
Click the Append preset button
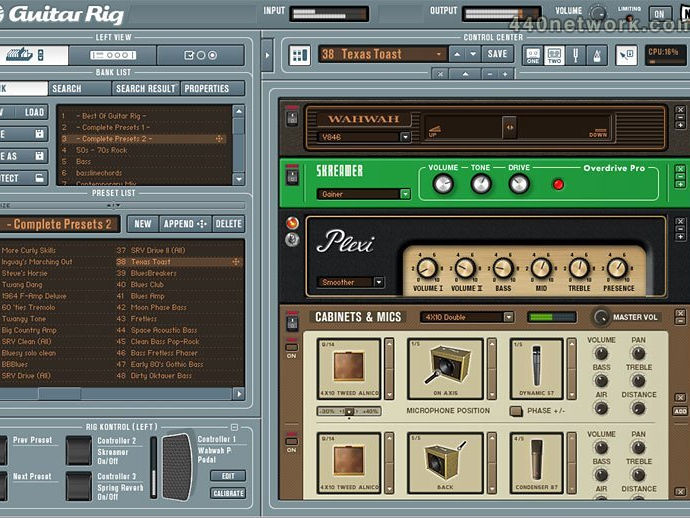tap(185, 224)
